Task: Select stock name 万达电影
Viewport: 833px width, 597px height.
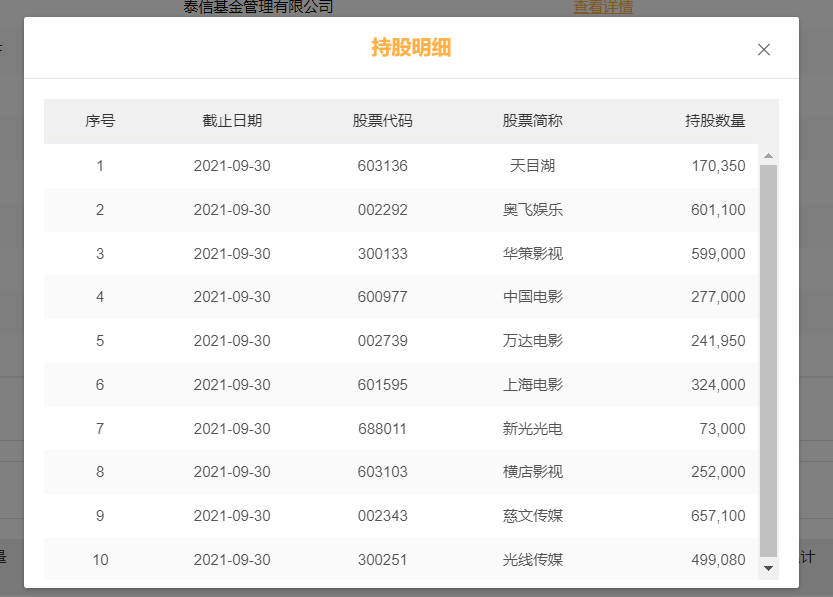Action: click(x=533, y=341)
